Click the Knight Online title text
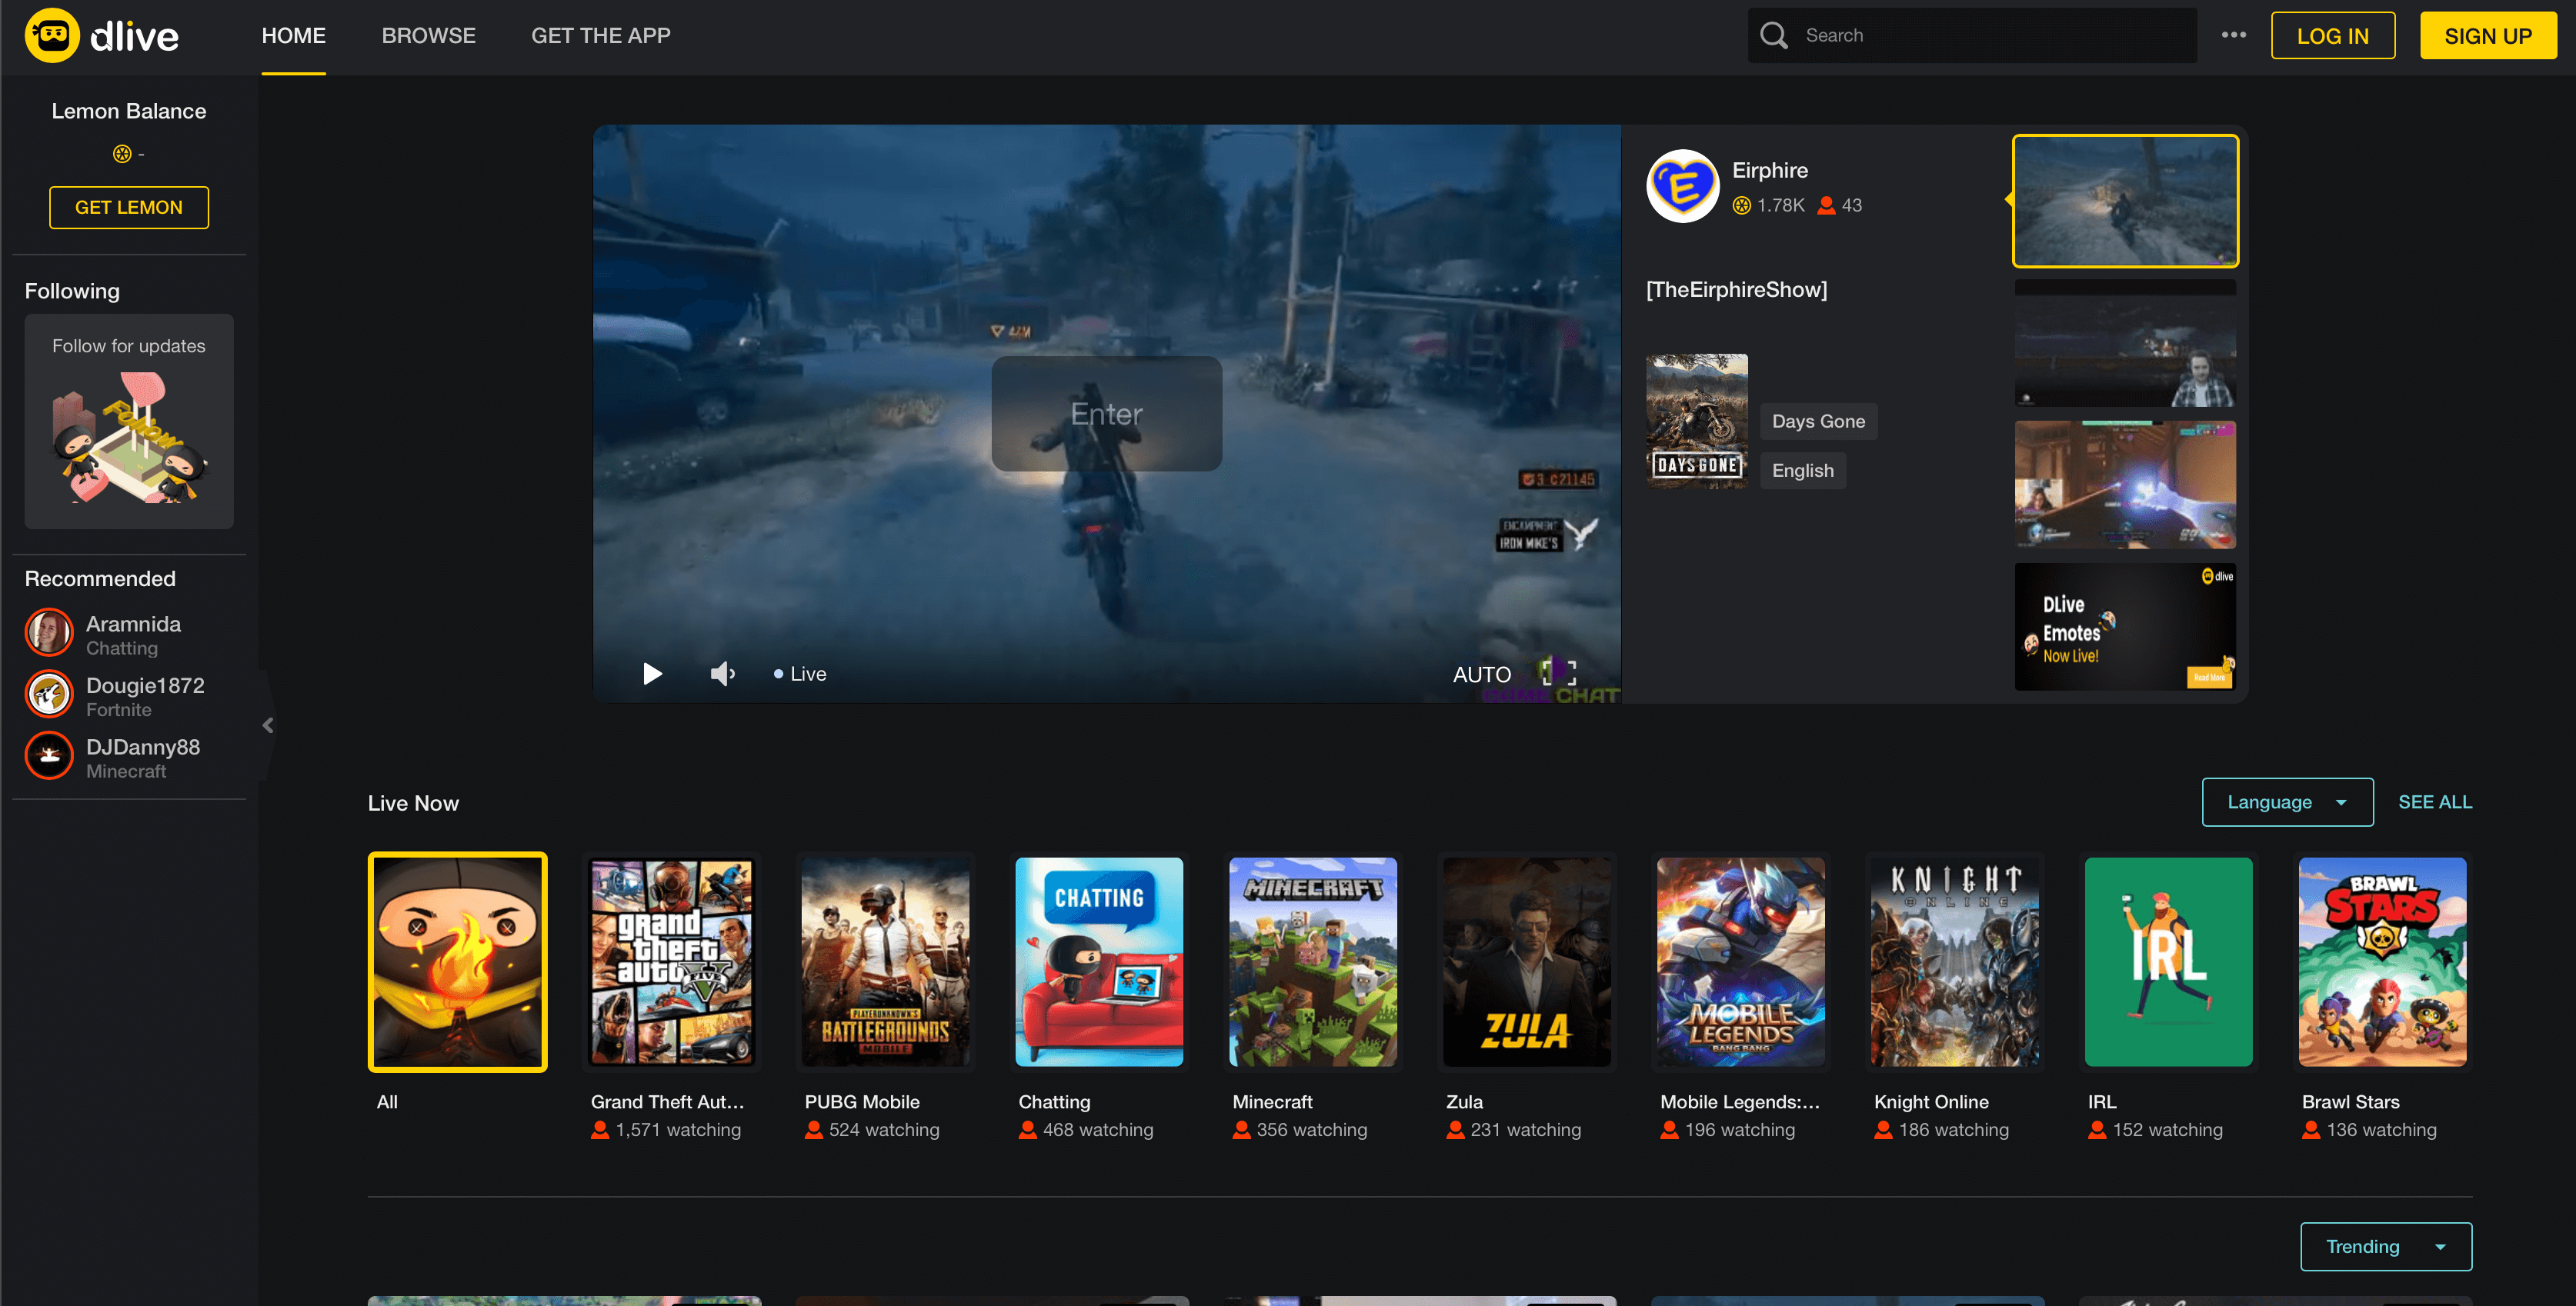This screenshot has width=2576, height=1306. point(1931,1102)
